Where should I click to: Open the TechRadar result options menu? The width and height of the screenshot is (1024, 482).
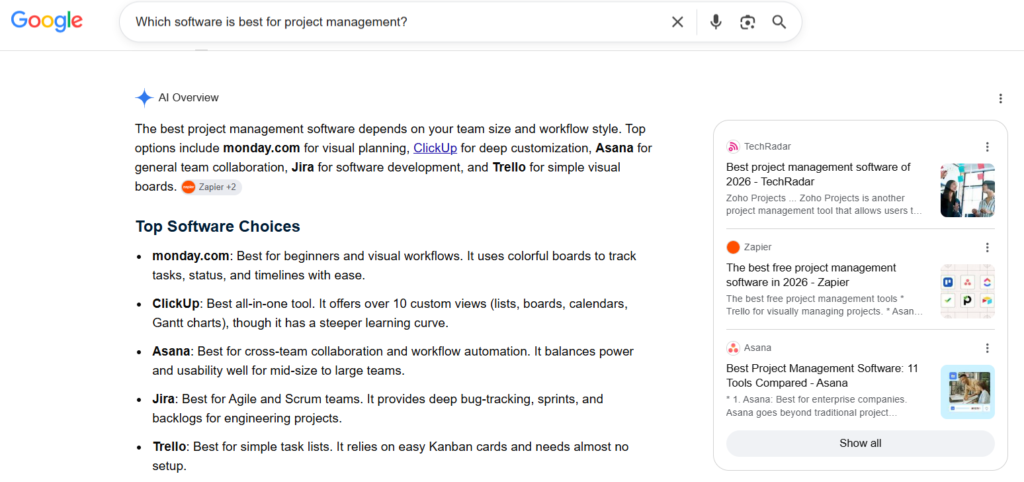coord(987,147)
